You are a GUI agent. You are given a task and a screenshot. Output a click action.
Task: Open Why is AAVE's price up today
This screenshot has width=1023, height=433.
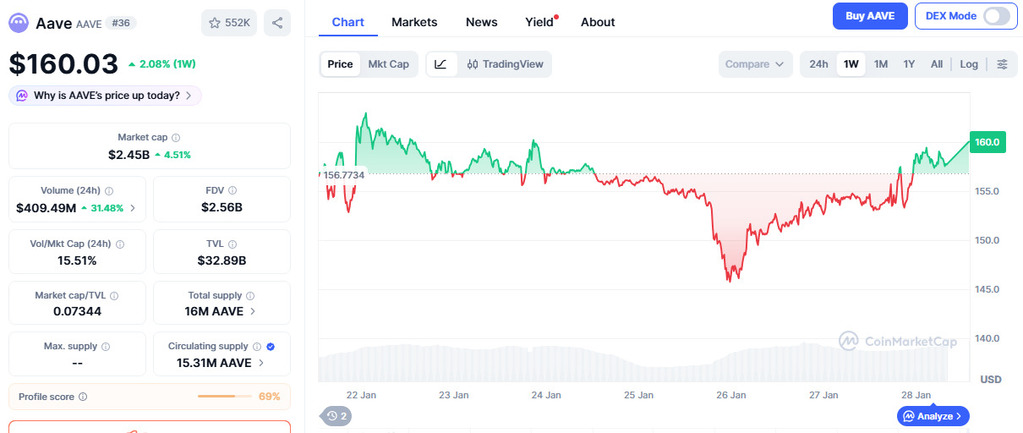click(105, 95)
